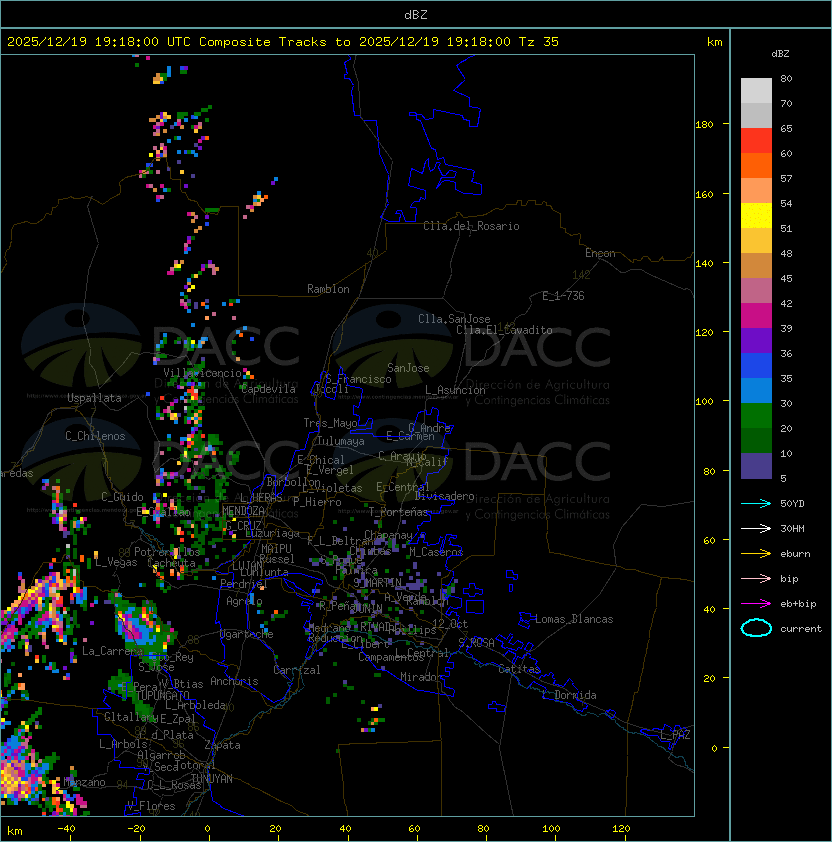This screenshot has height=842, width=832.
Task: Click the Anchoris place label
Action: pos(234,681)
